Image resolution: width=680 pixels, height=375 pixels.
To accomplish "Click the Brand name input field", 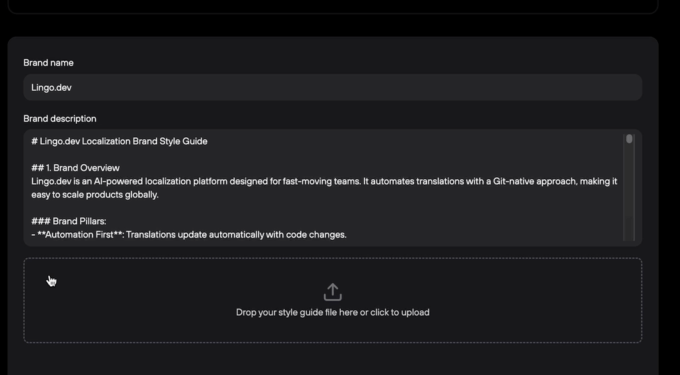I will (333, 87).
